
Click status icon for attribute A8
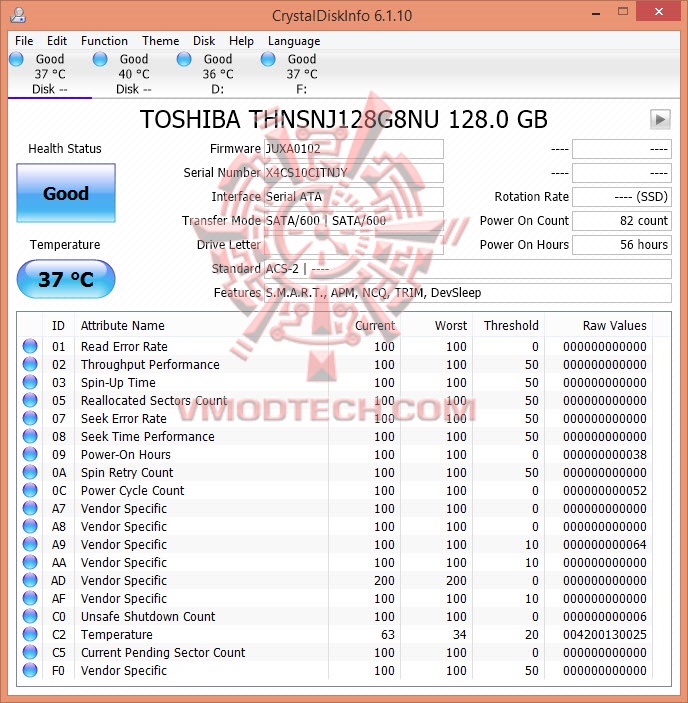pos(30,526)
